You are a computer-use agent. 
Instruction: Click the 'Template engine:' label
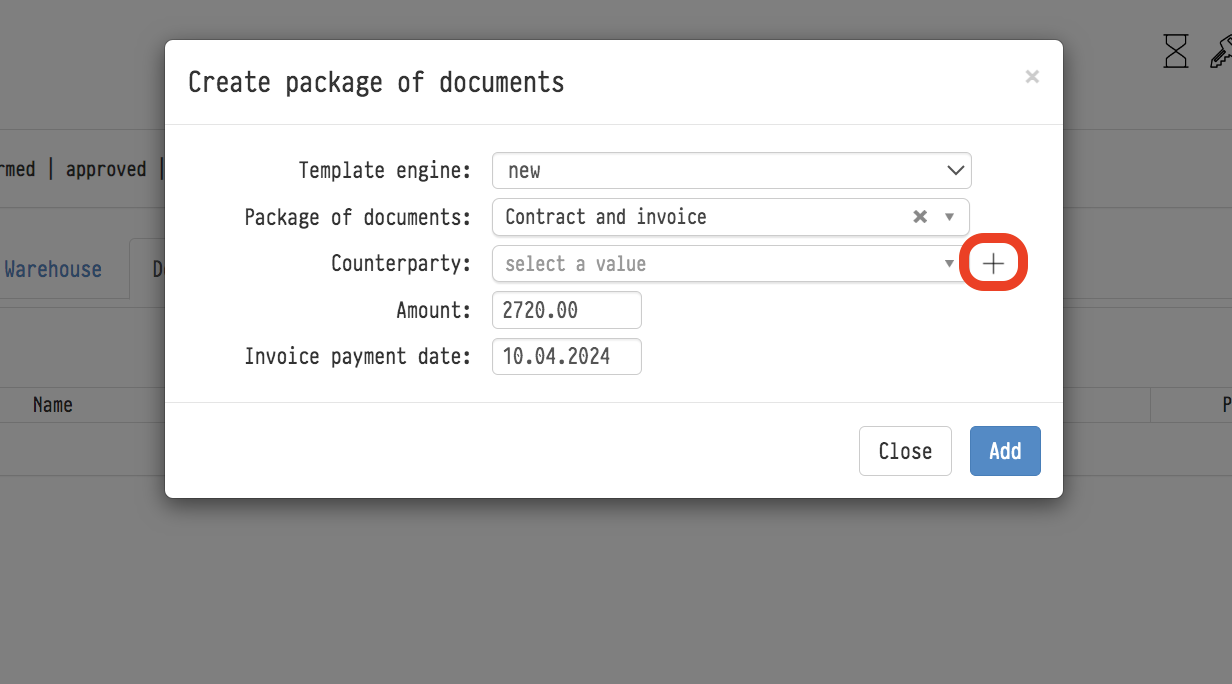(385, 171)
